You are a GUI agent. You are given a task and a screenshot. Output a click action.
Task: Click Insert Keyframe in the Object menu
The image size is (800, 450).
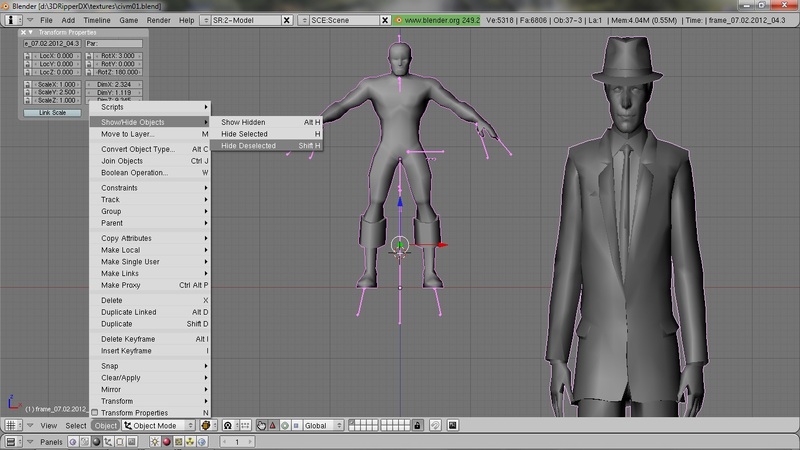point(151,351)
